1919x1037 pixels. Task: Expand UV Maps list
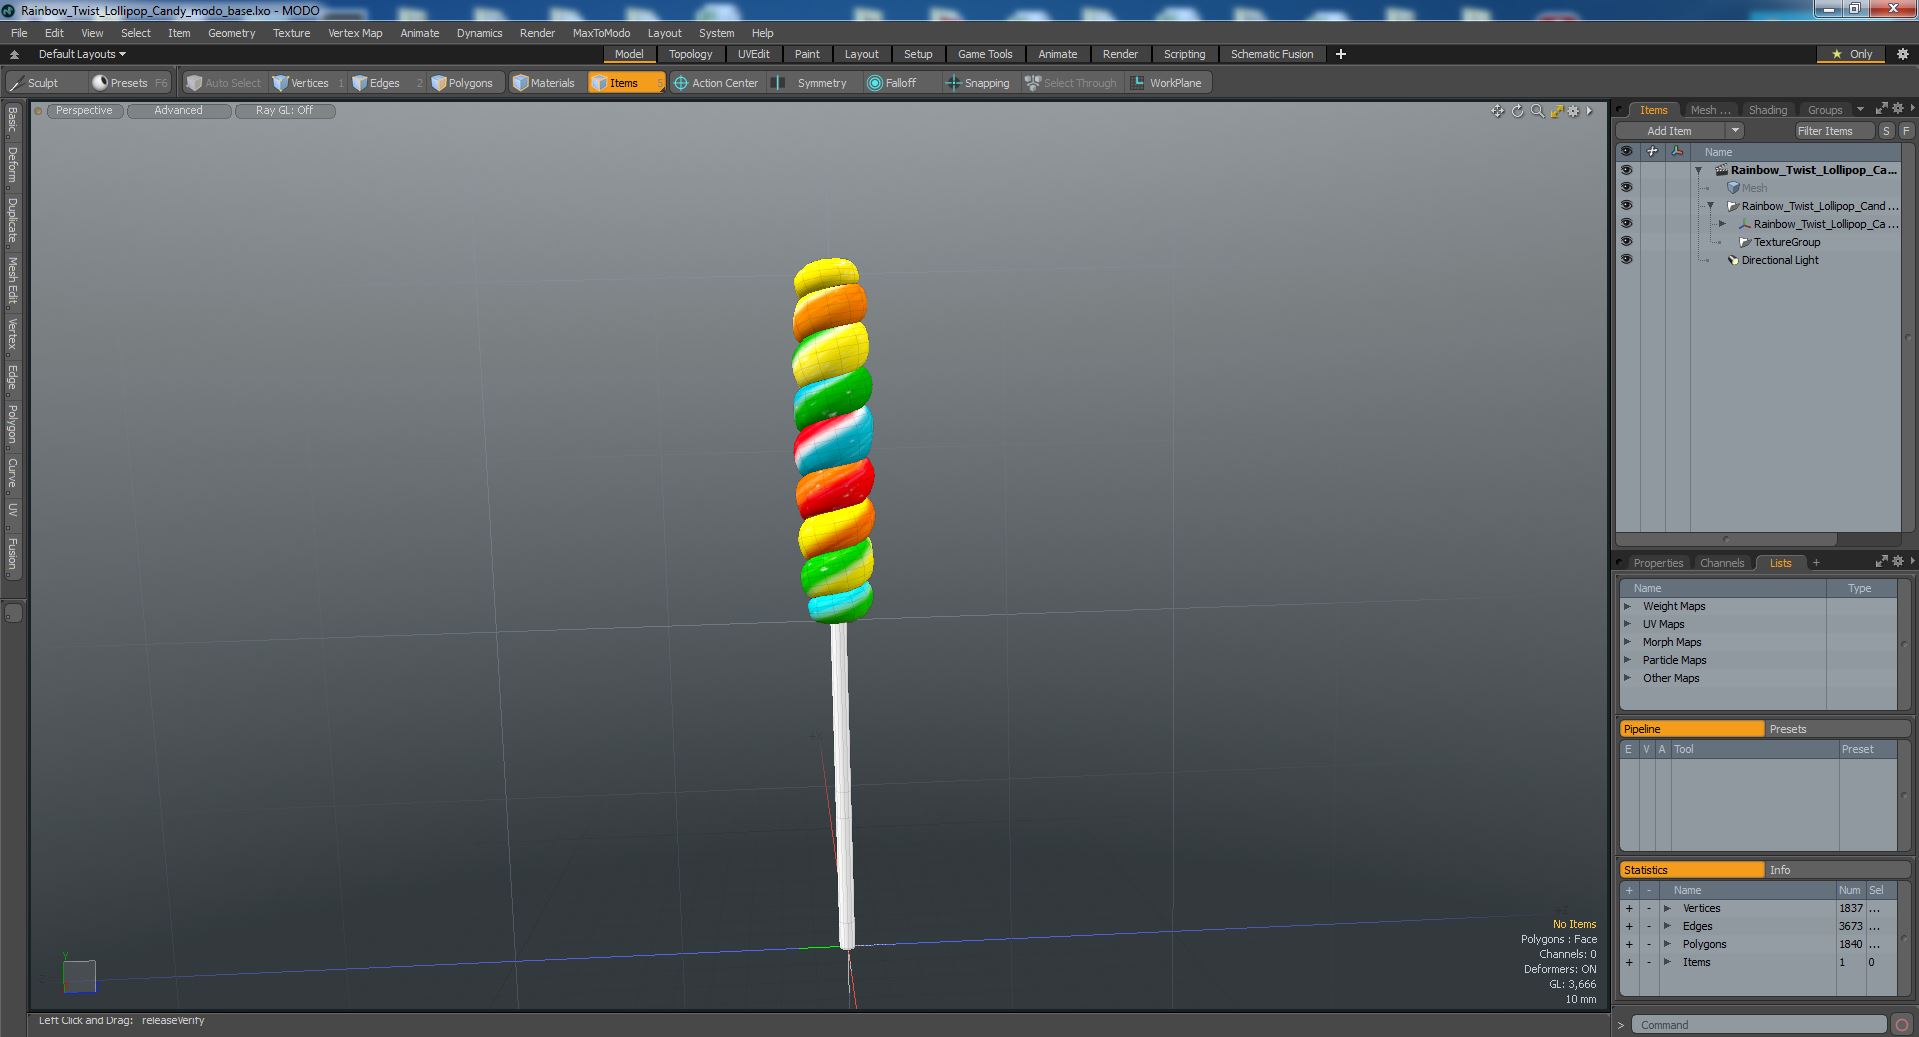pos(1627,625)
